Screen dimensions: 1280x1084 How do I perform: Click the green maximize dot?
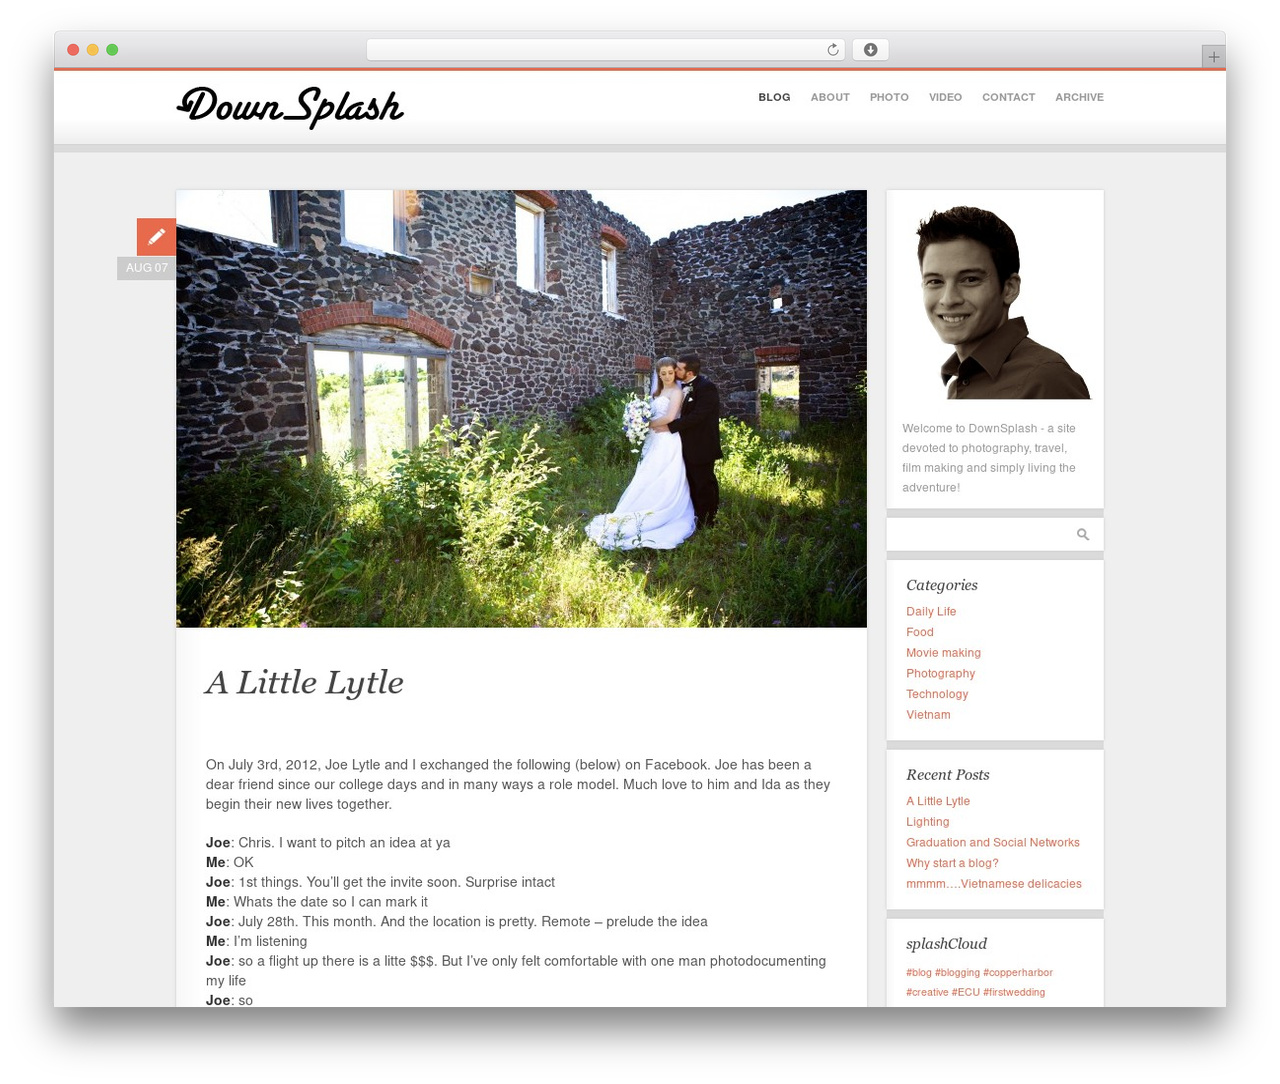pos(112,50)
